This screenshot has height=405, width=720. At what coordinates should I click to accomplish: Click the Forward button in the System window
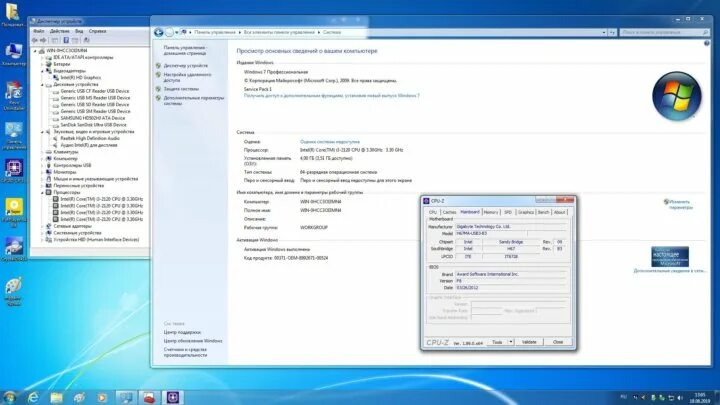(x=169, y=32)
